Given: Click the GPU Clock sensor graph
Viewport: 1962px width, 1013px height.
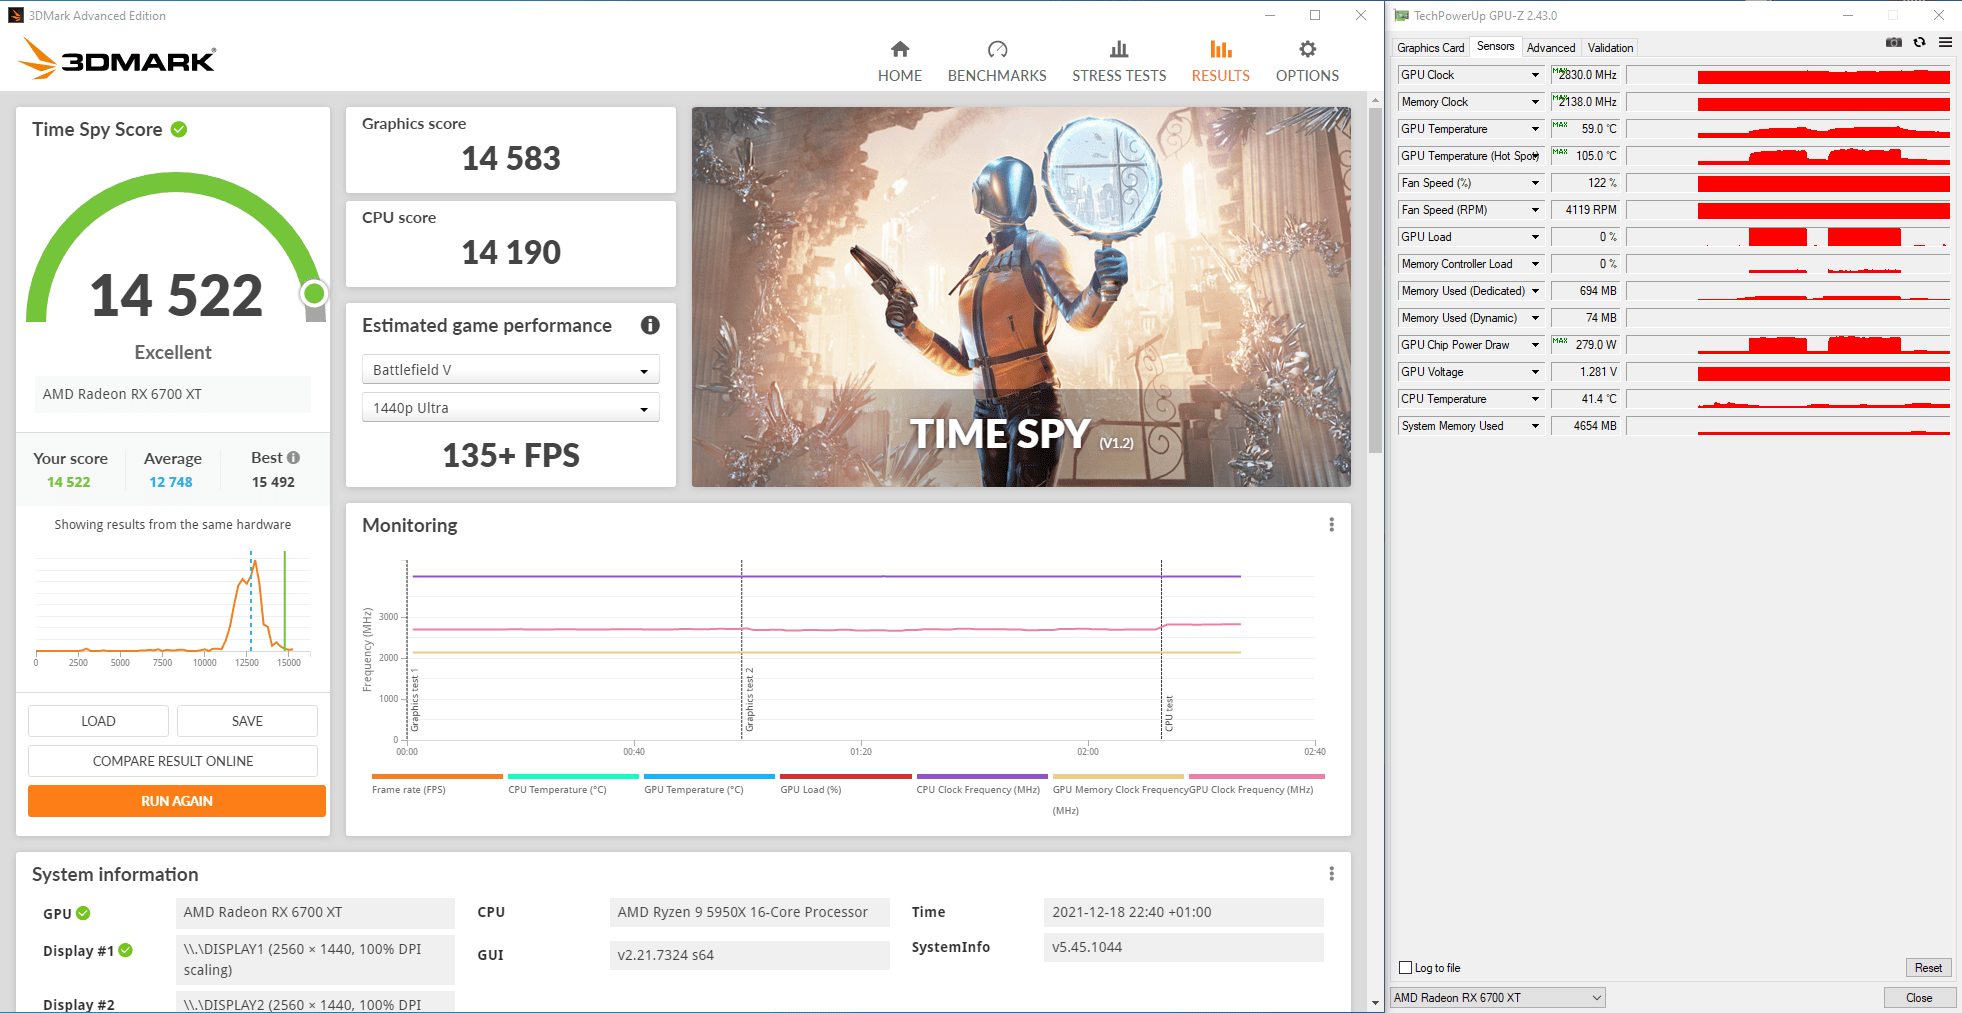Looking at the screenshot, I should 1788,75.
